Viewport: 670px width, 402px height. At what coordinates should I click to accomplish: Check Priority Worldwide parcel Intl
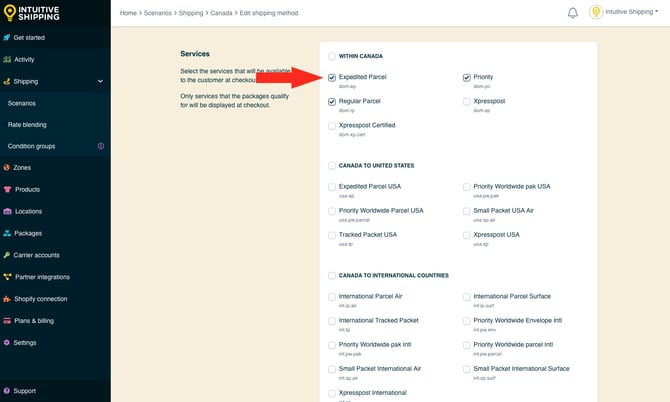tap(467, 345)
